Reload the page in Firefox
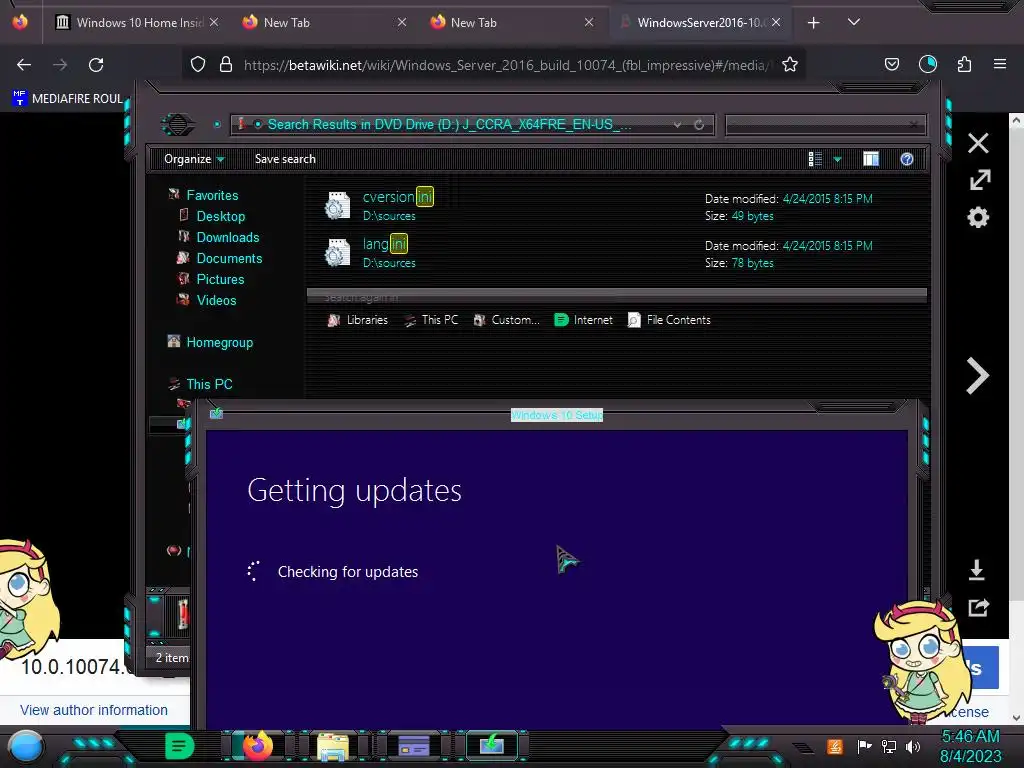Viewport: 1024px width, 768px height. 96,65
